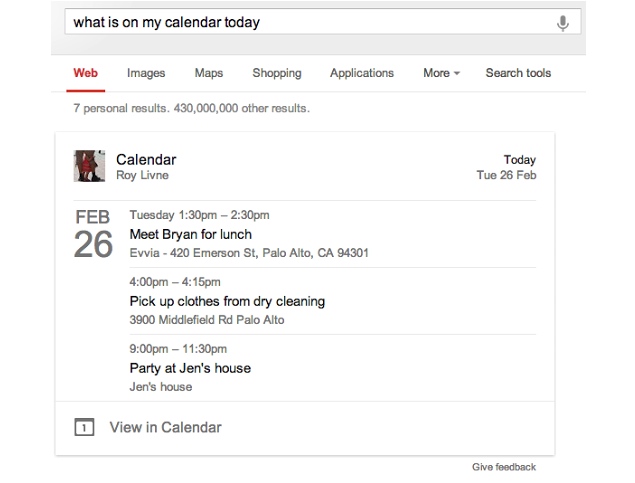Open Search tools options

point(518,73)
